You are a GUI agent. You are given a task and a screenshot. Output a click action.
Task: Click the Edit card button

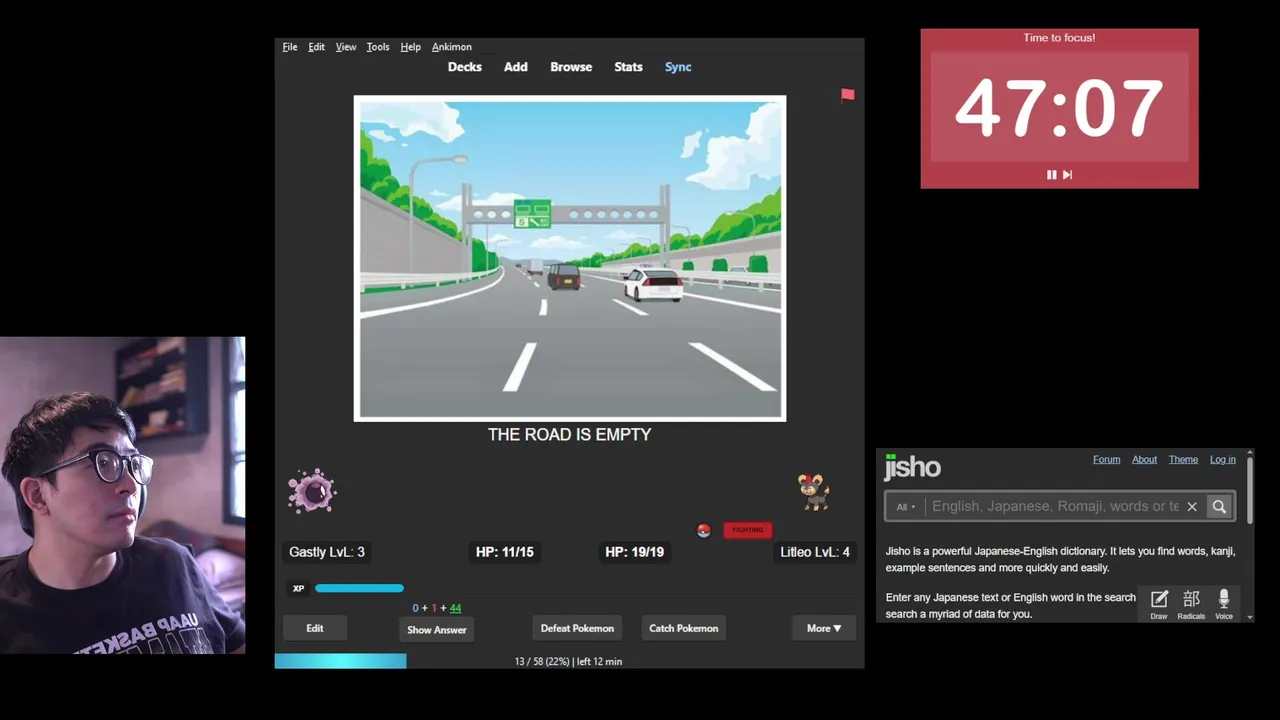click(315, 628)
